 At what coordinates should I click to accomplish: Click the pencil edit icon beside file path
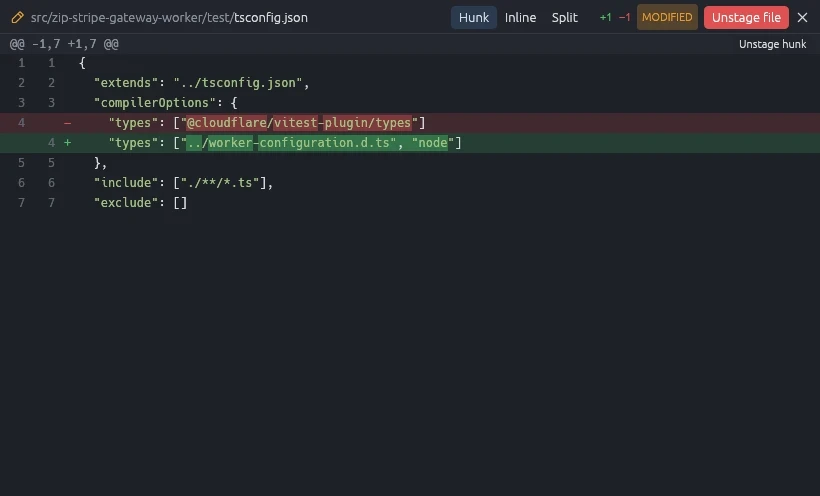click(x=17, y=17)
